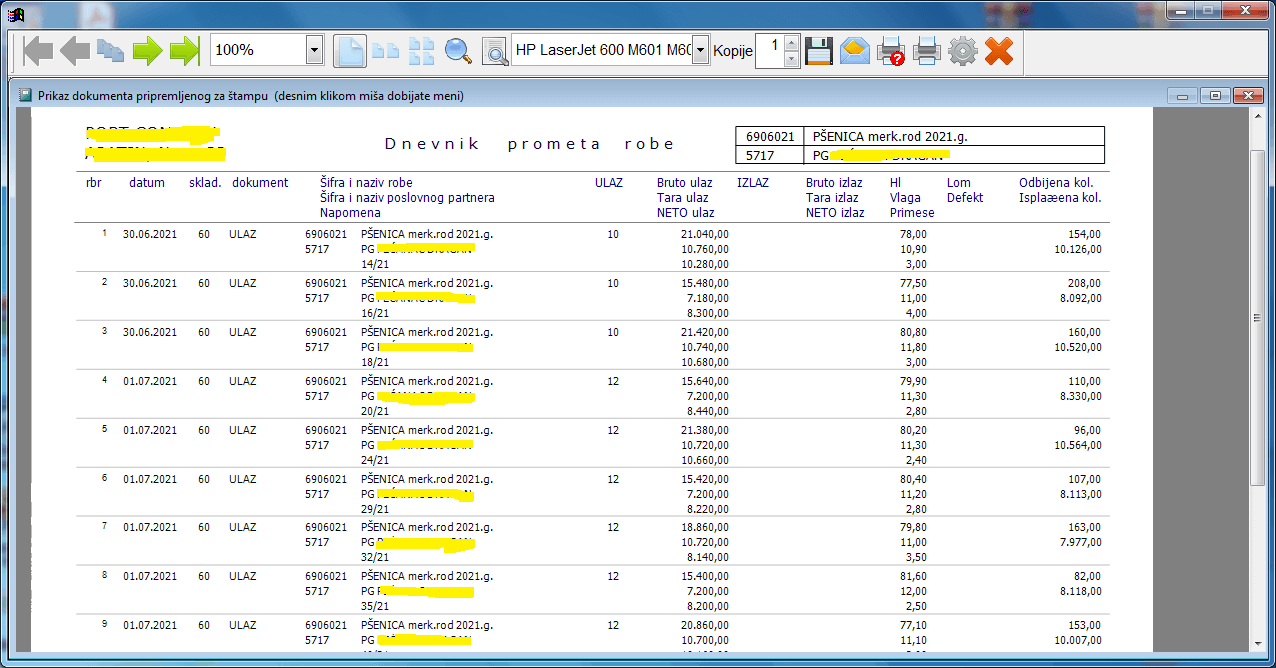Click the document window icon beside Prikaz dokumenta
The image size is (1276, 668).
coord(26,96)
